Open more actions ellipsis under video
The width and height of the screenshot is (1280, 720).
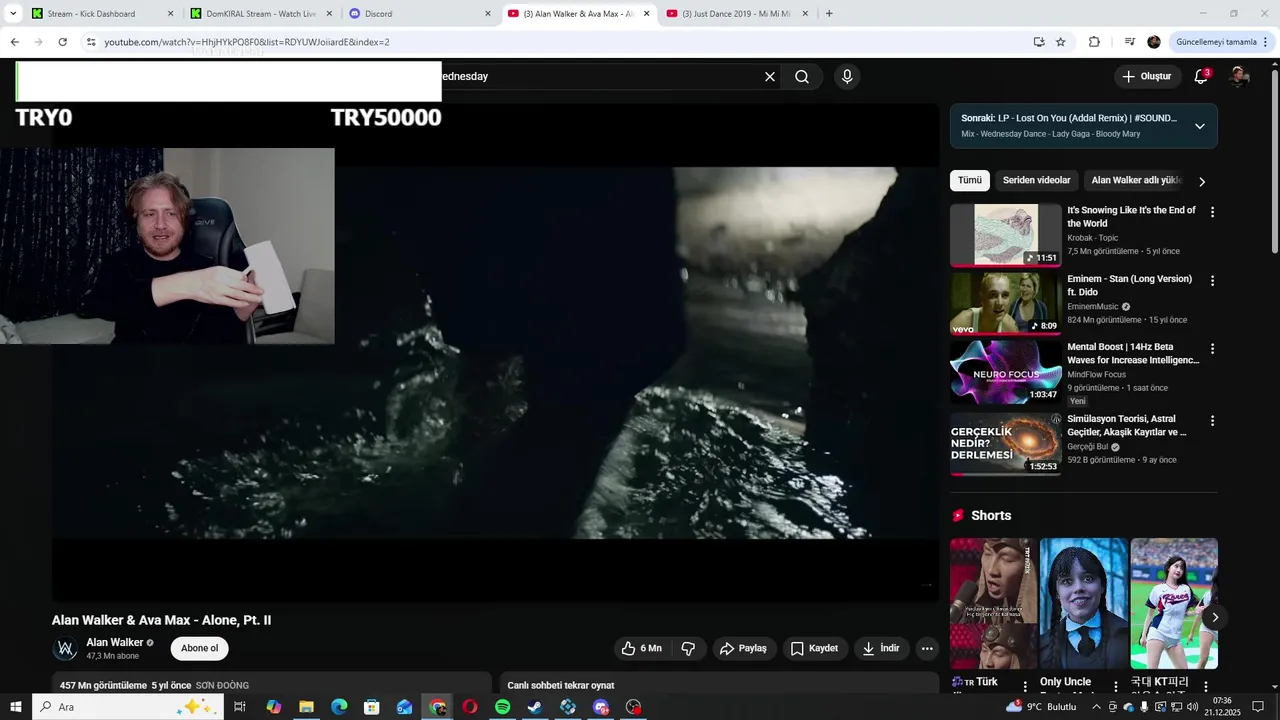coord(927,648)
